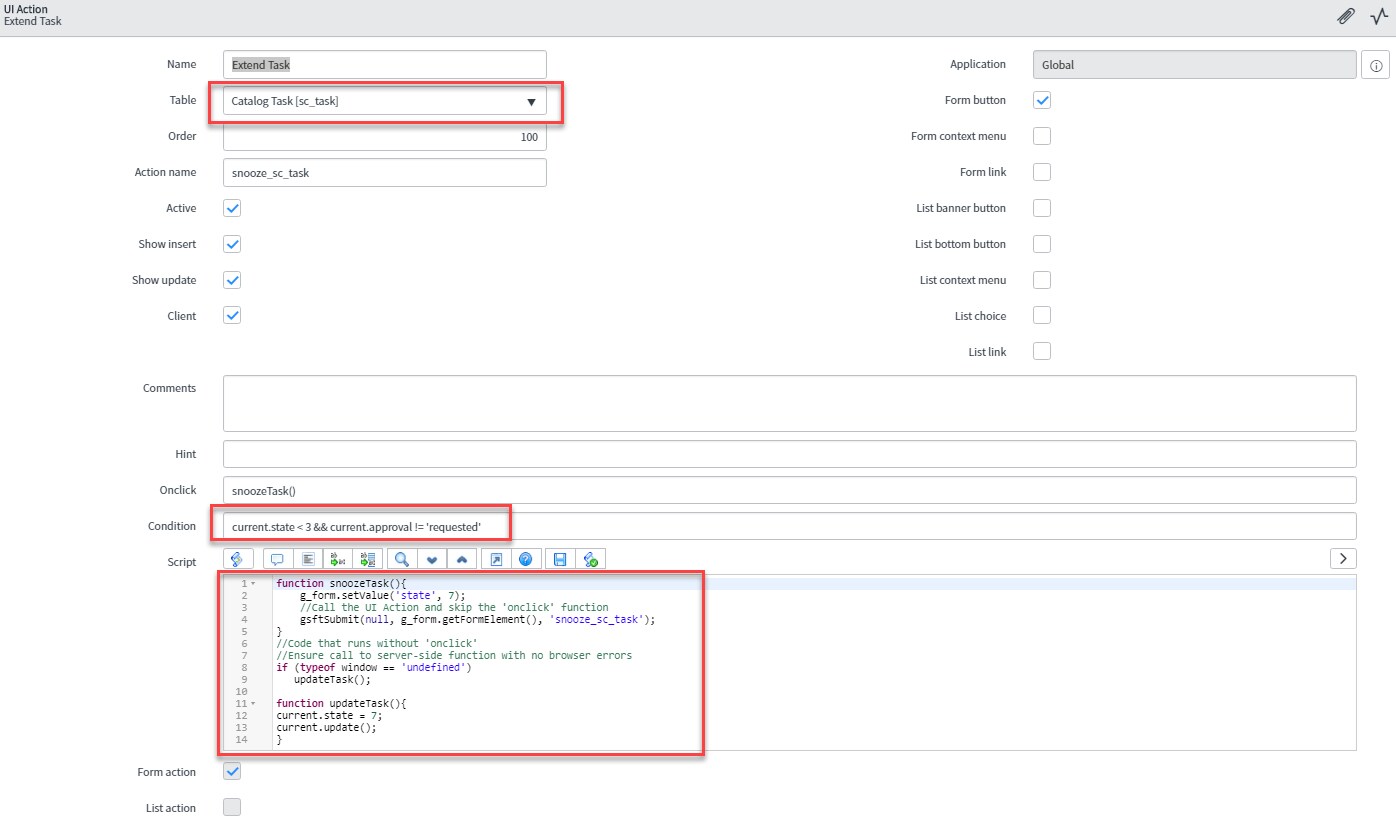This screenshot has width=1396, height=816.
Task: Enable the List choice checkbox
Action: click(1042, 316)
